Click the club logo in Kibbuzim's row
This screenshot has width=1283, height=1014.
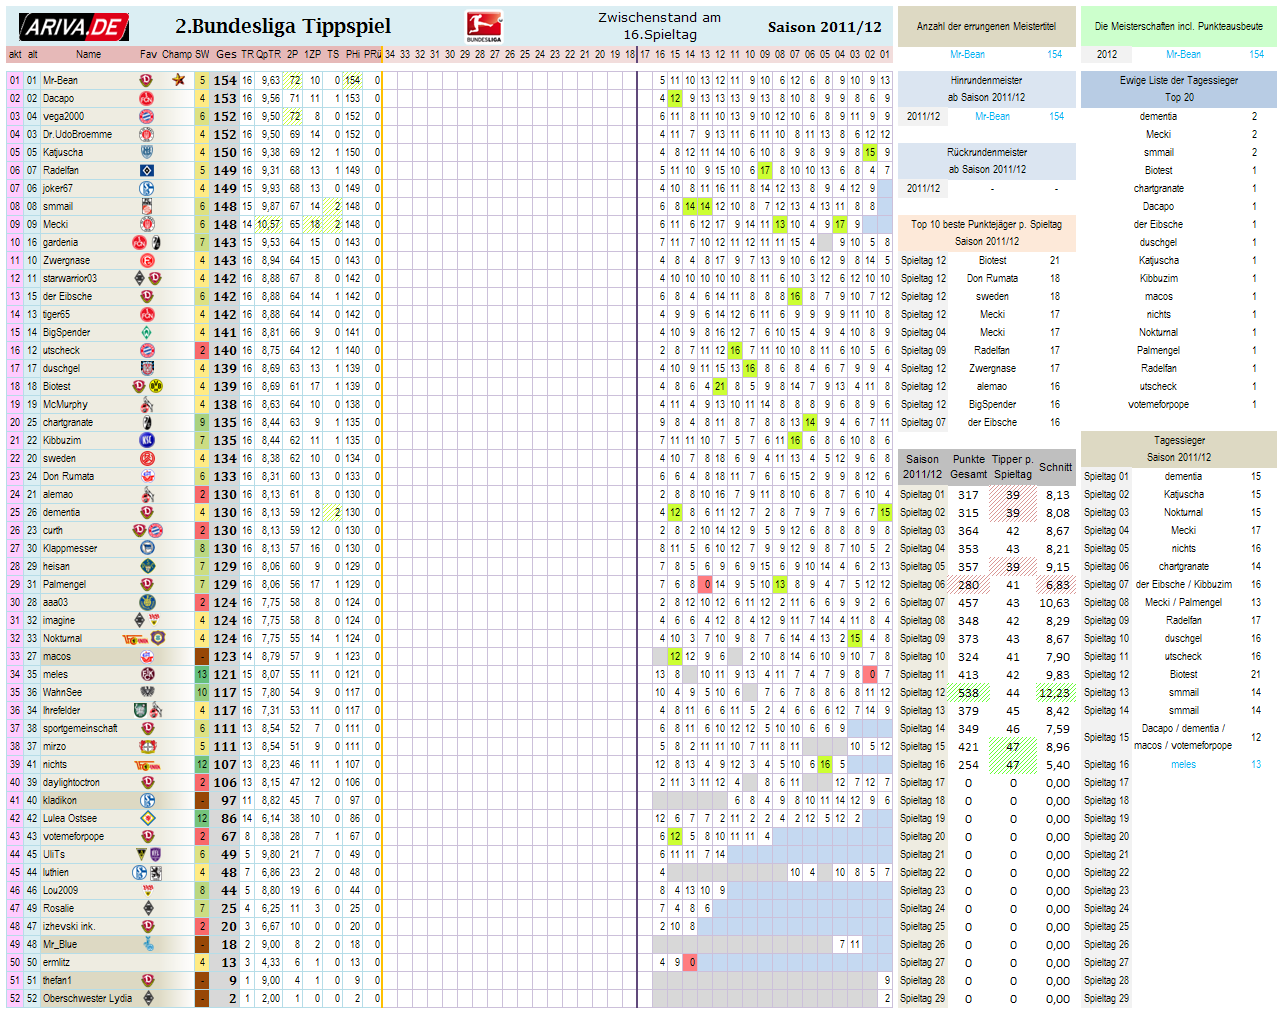click(146, 440)
